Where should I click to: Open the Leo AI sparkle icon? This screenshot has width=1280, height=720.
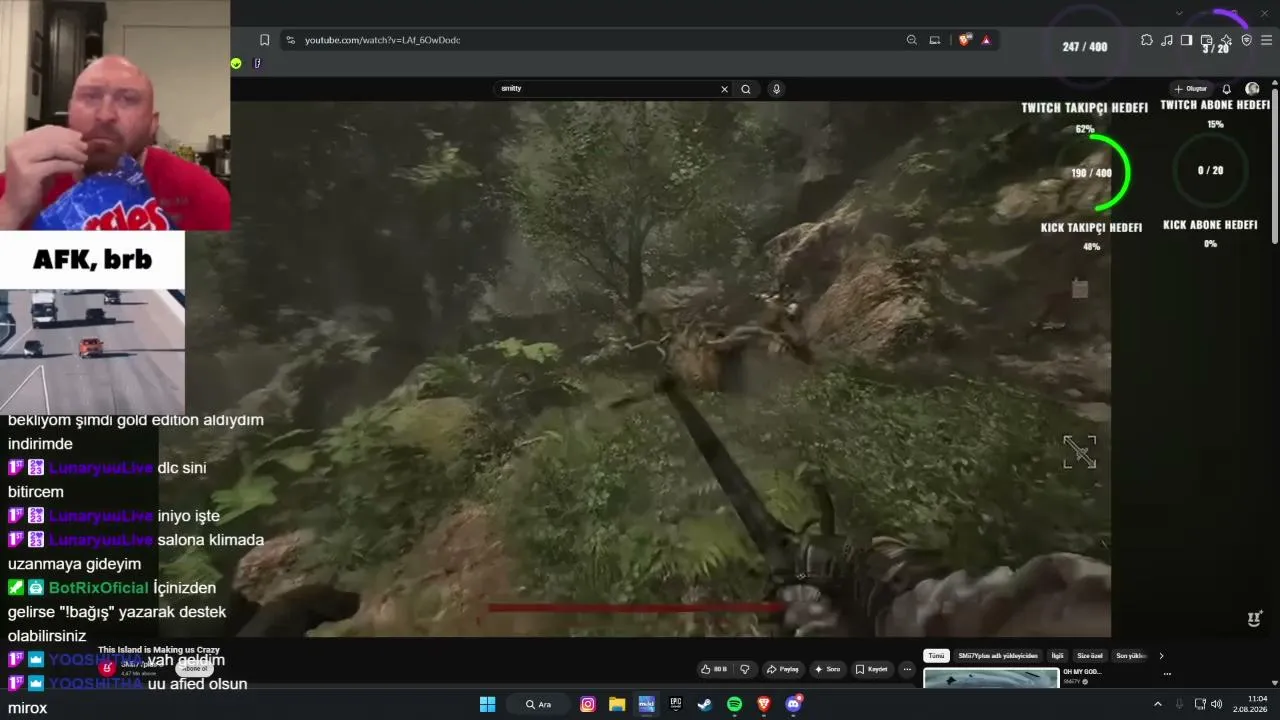1226,40
